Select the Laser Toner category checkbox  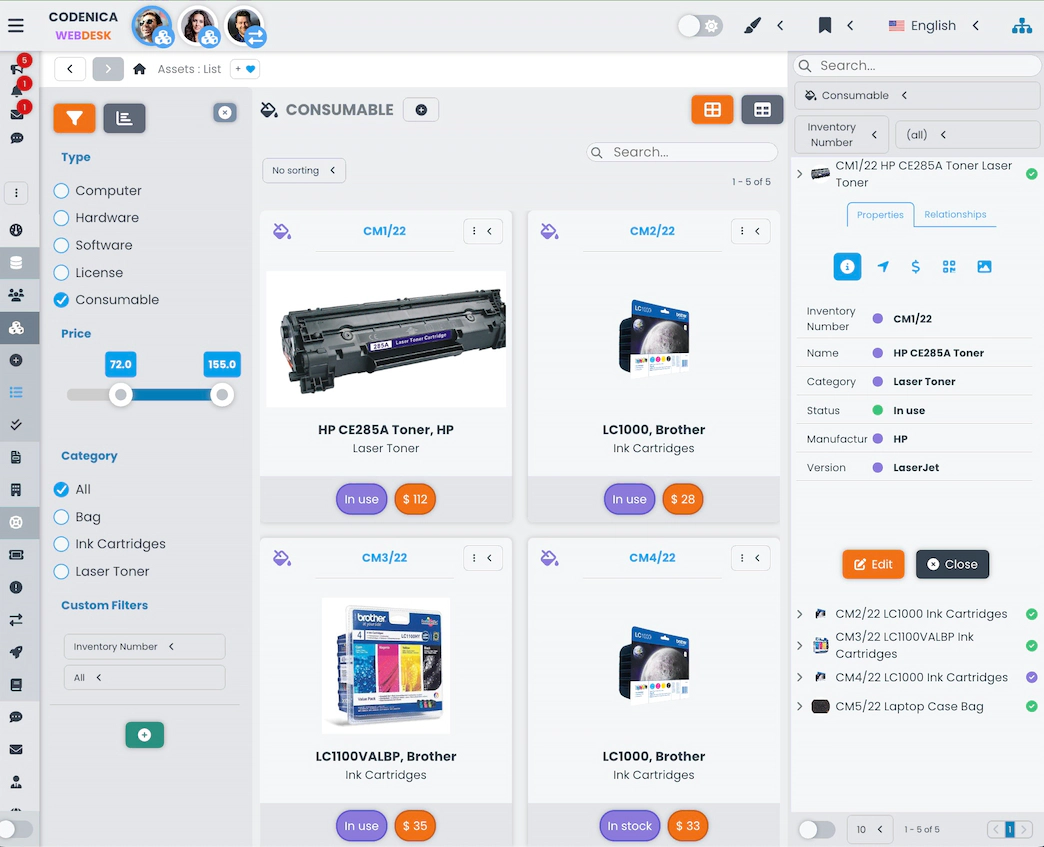point(62,572)
